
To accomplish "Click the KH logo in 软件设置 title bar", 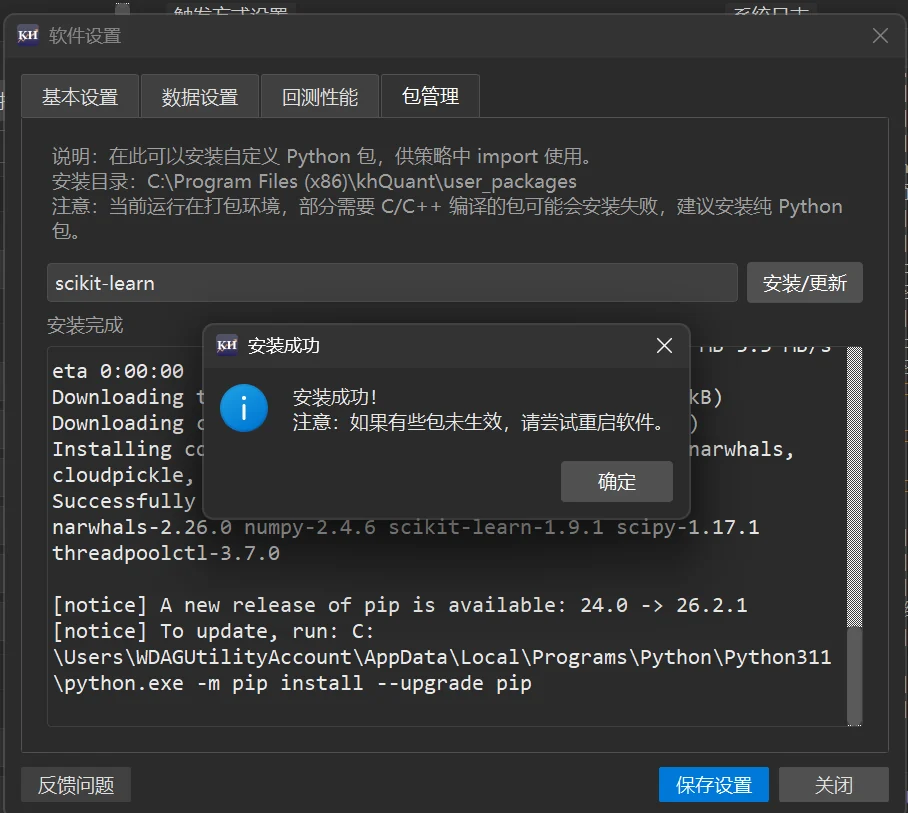I will (x=28, y=35).
